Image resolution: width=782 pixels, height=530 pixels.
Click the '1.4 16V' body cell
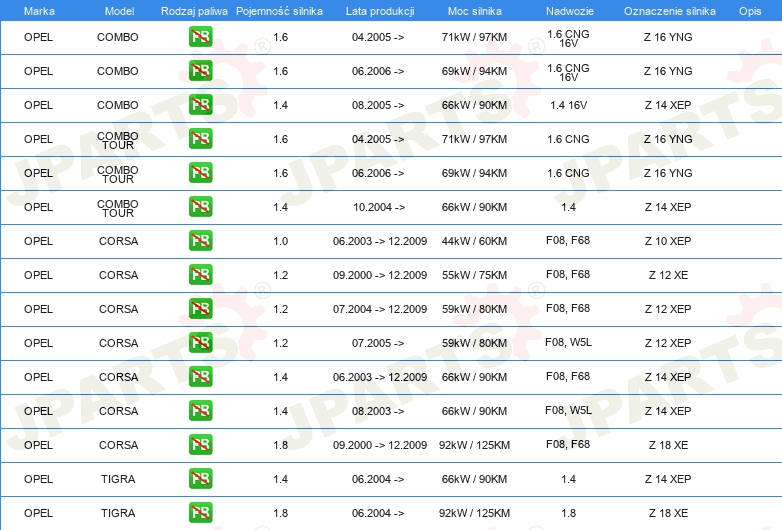point(569,105)
